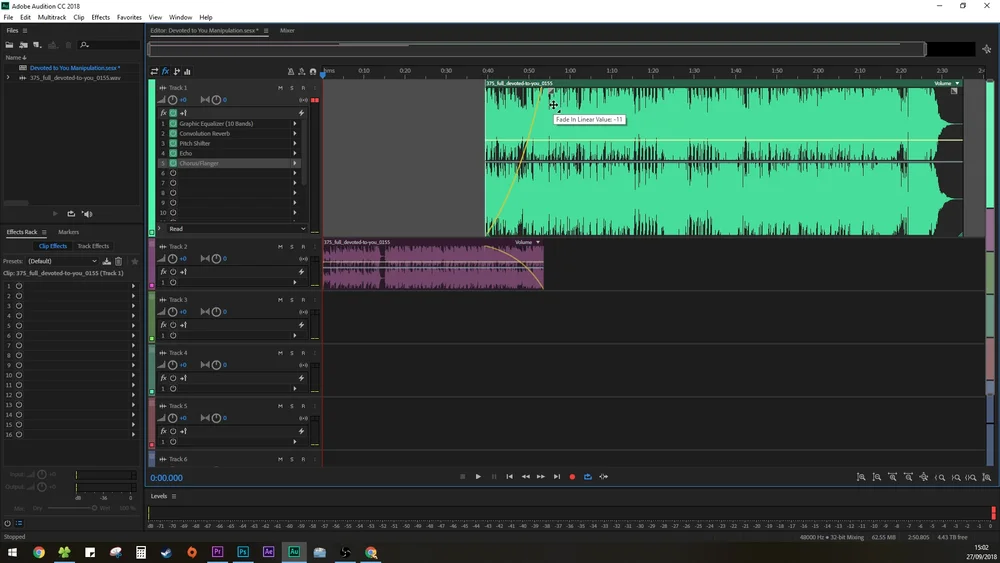The width and height of the screenshot is (1000, 563).
Task: Open the Effects menu in menu bar
Action: click(100, 17)
